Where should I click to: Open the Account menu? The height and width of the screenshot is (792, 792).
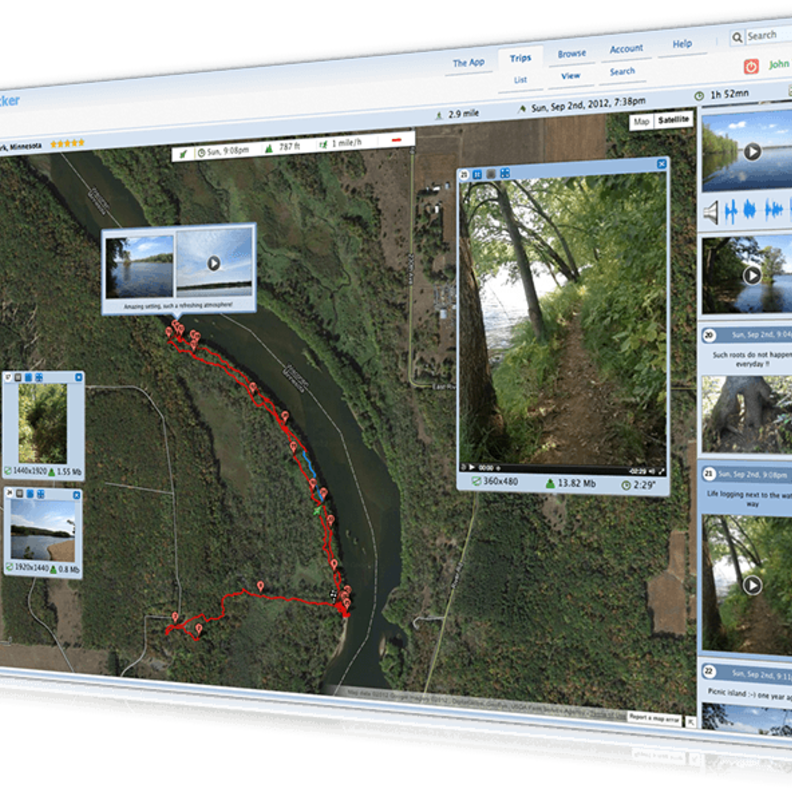point(626,49)
